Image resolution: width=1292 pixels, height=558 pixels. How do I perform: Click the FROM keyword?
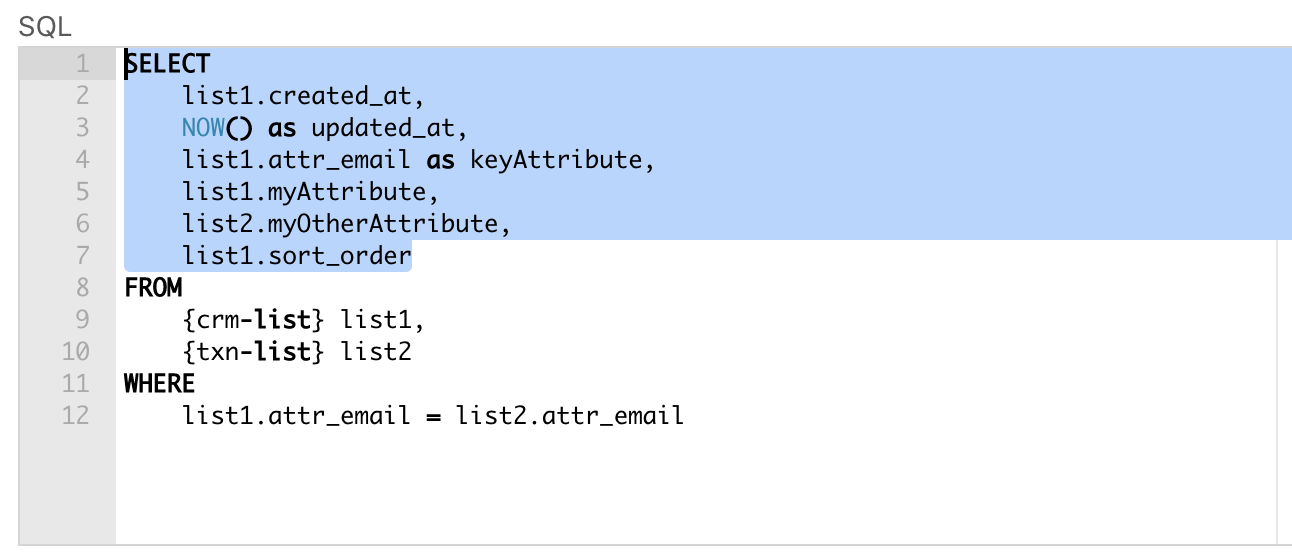point(153,288)
